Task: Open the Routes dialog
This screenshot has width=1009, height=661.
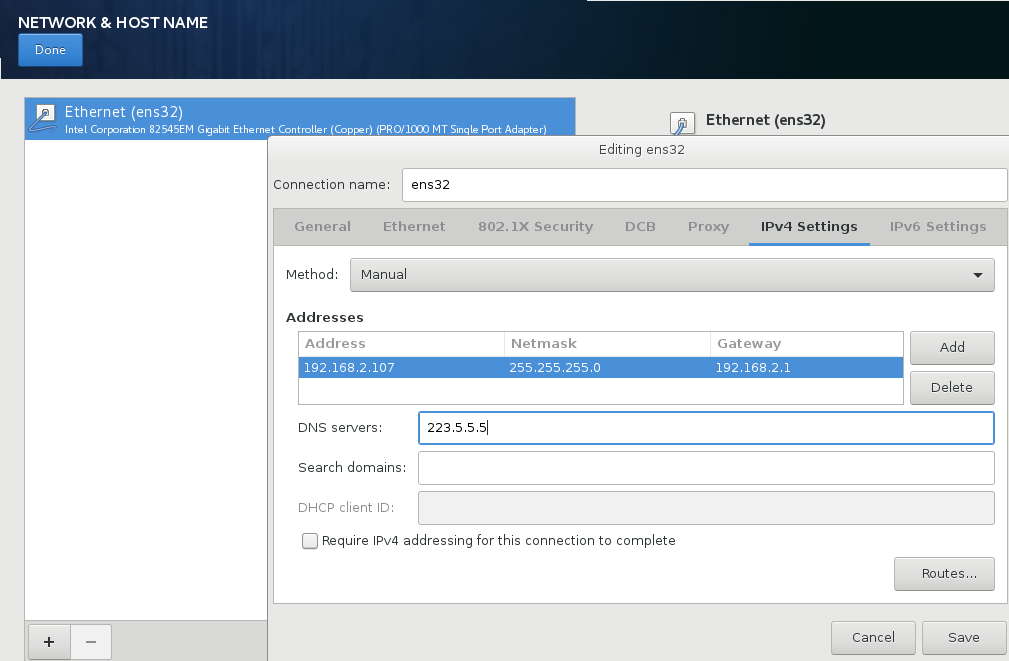Action: pos(944,573)
